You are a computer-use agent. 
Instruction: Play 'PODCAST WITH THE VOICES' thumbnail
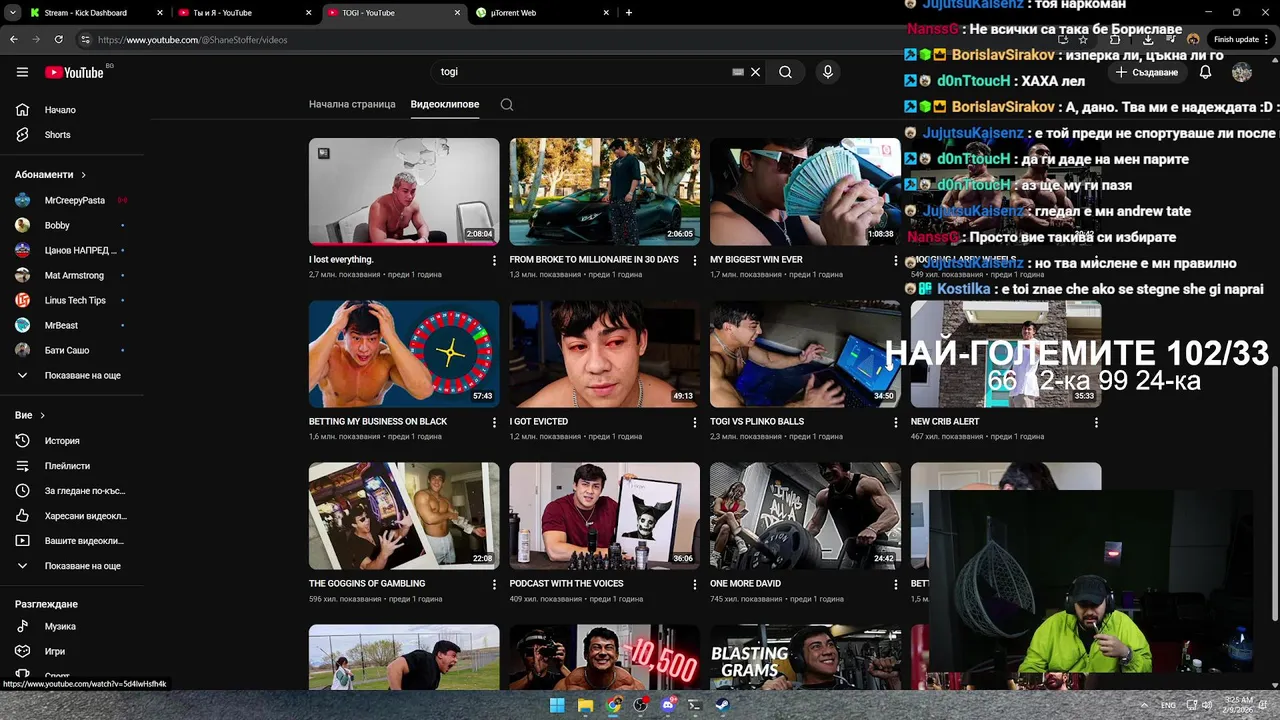pyautogui.click(x=605, y=516)
